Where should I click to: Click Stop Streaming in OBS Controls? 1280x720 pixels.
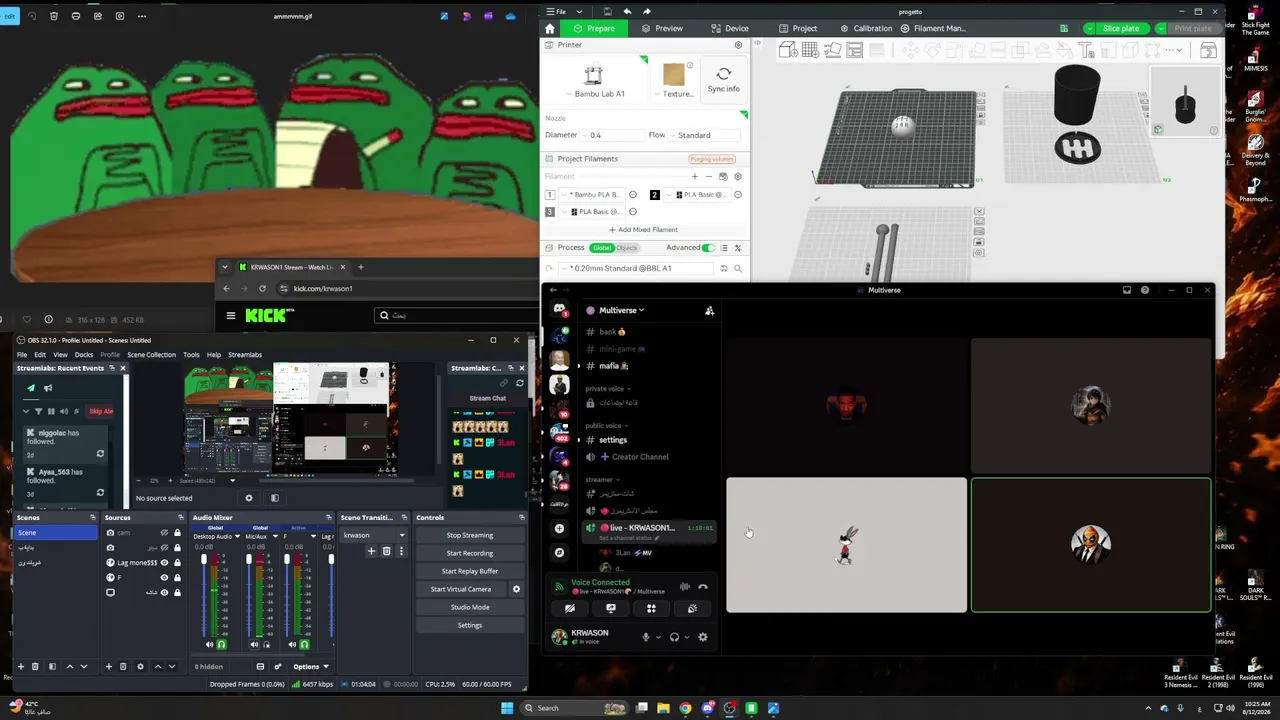click(x=470, y=535)
